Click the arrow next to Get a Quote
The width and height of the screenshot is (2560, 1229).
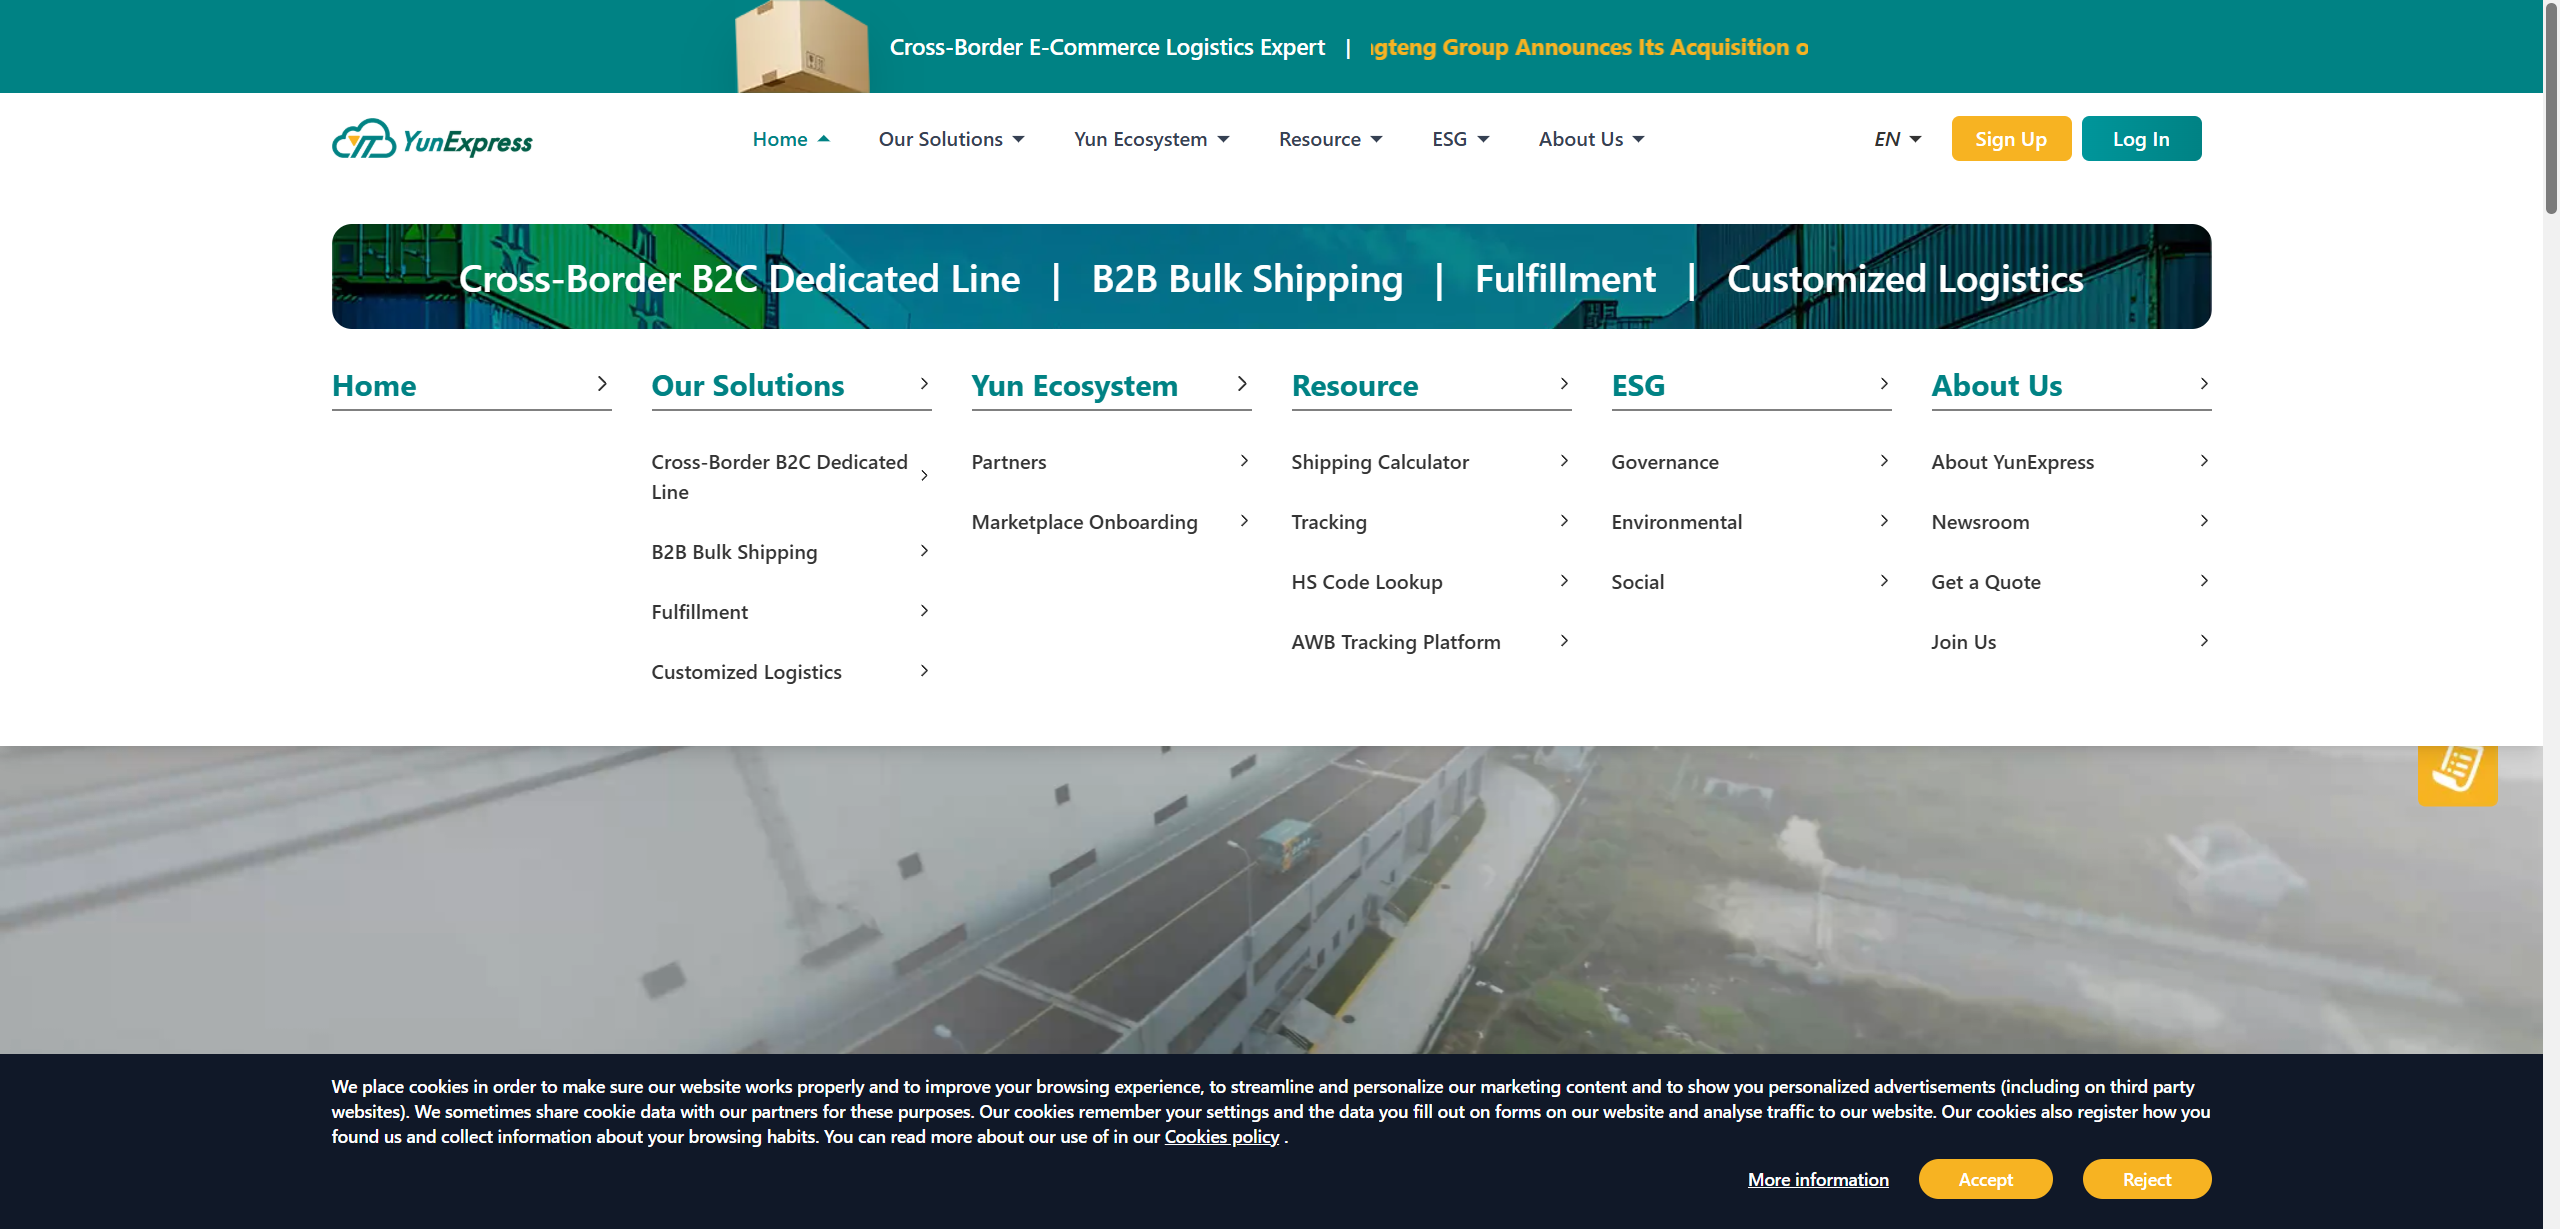click(2204, 581)
